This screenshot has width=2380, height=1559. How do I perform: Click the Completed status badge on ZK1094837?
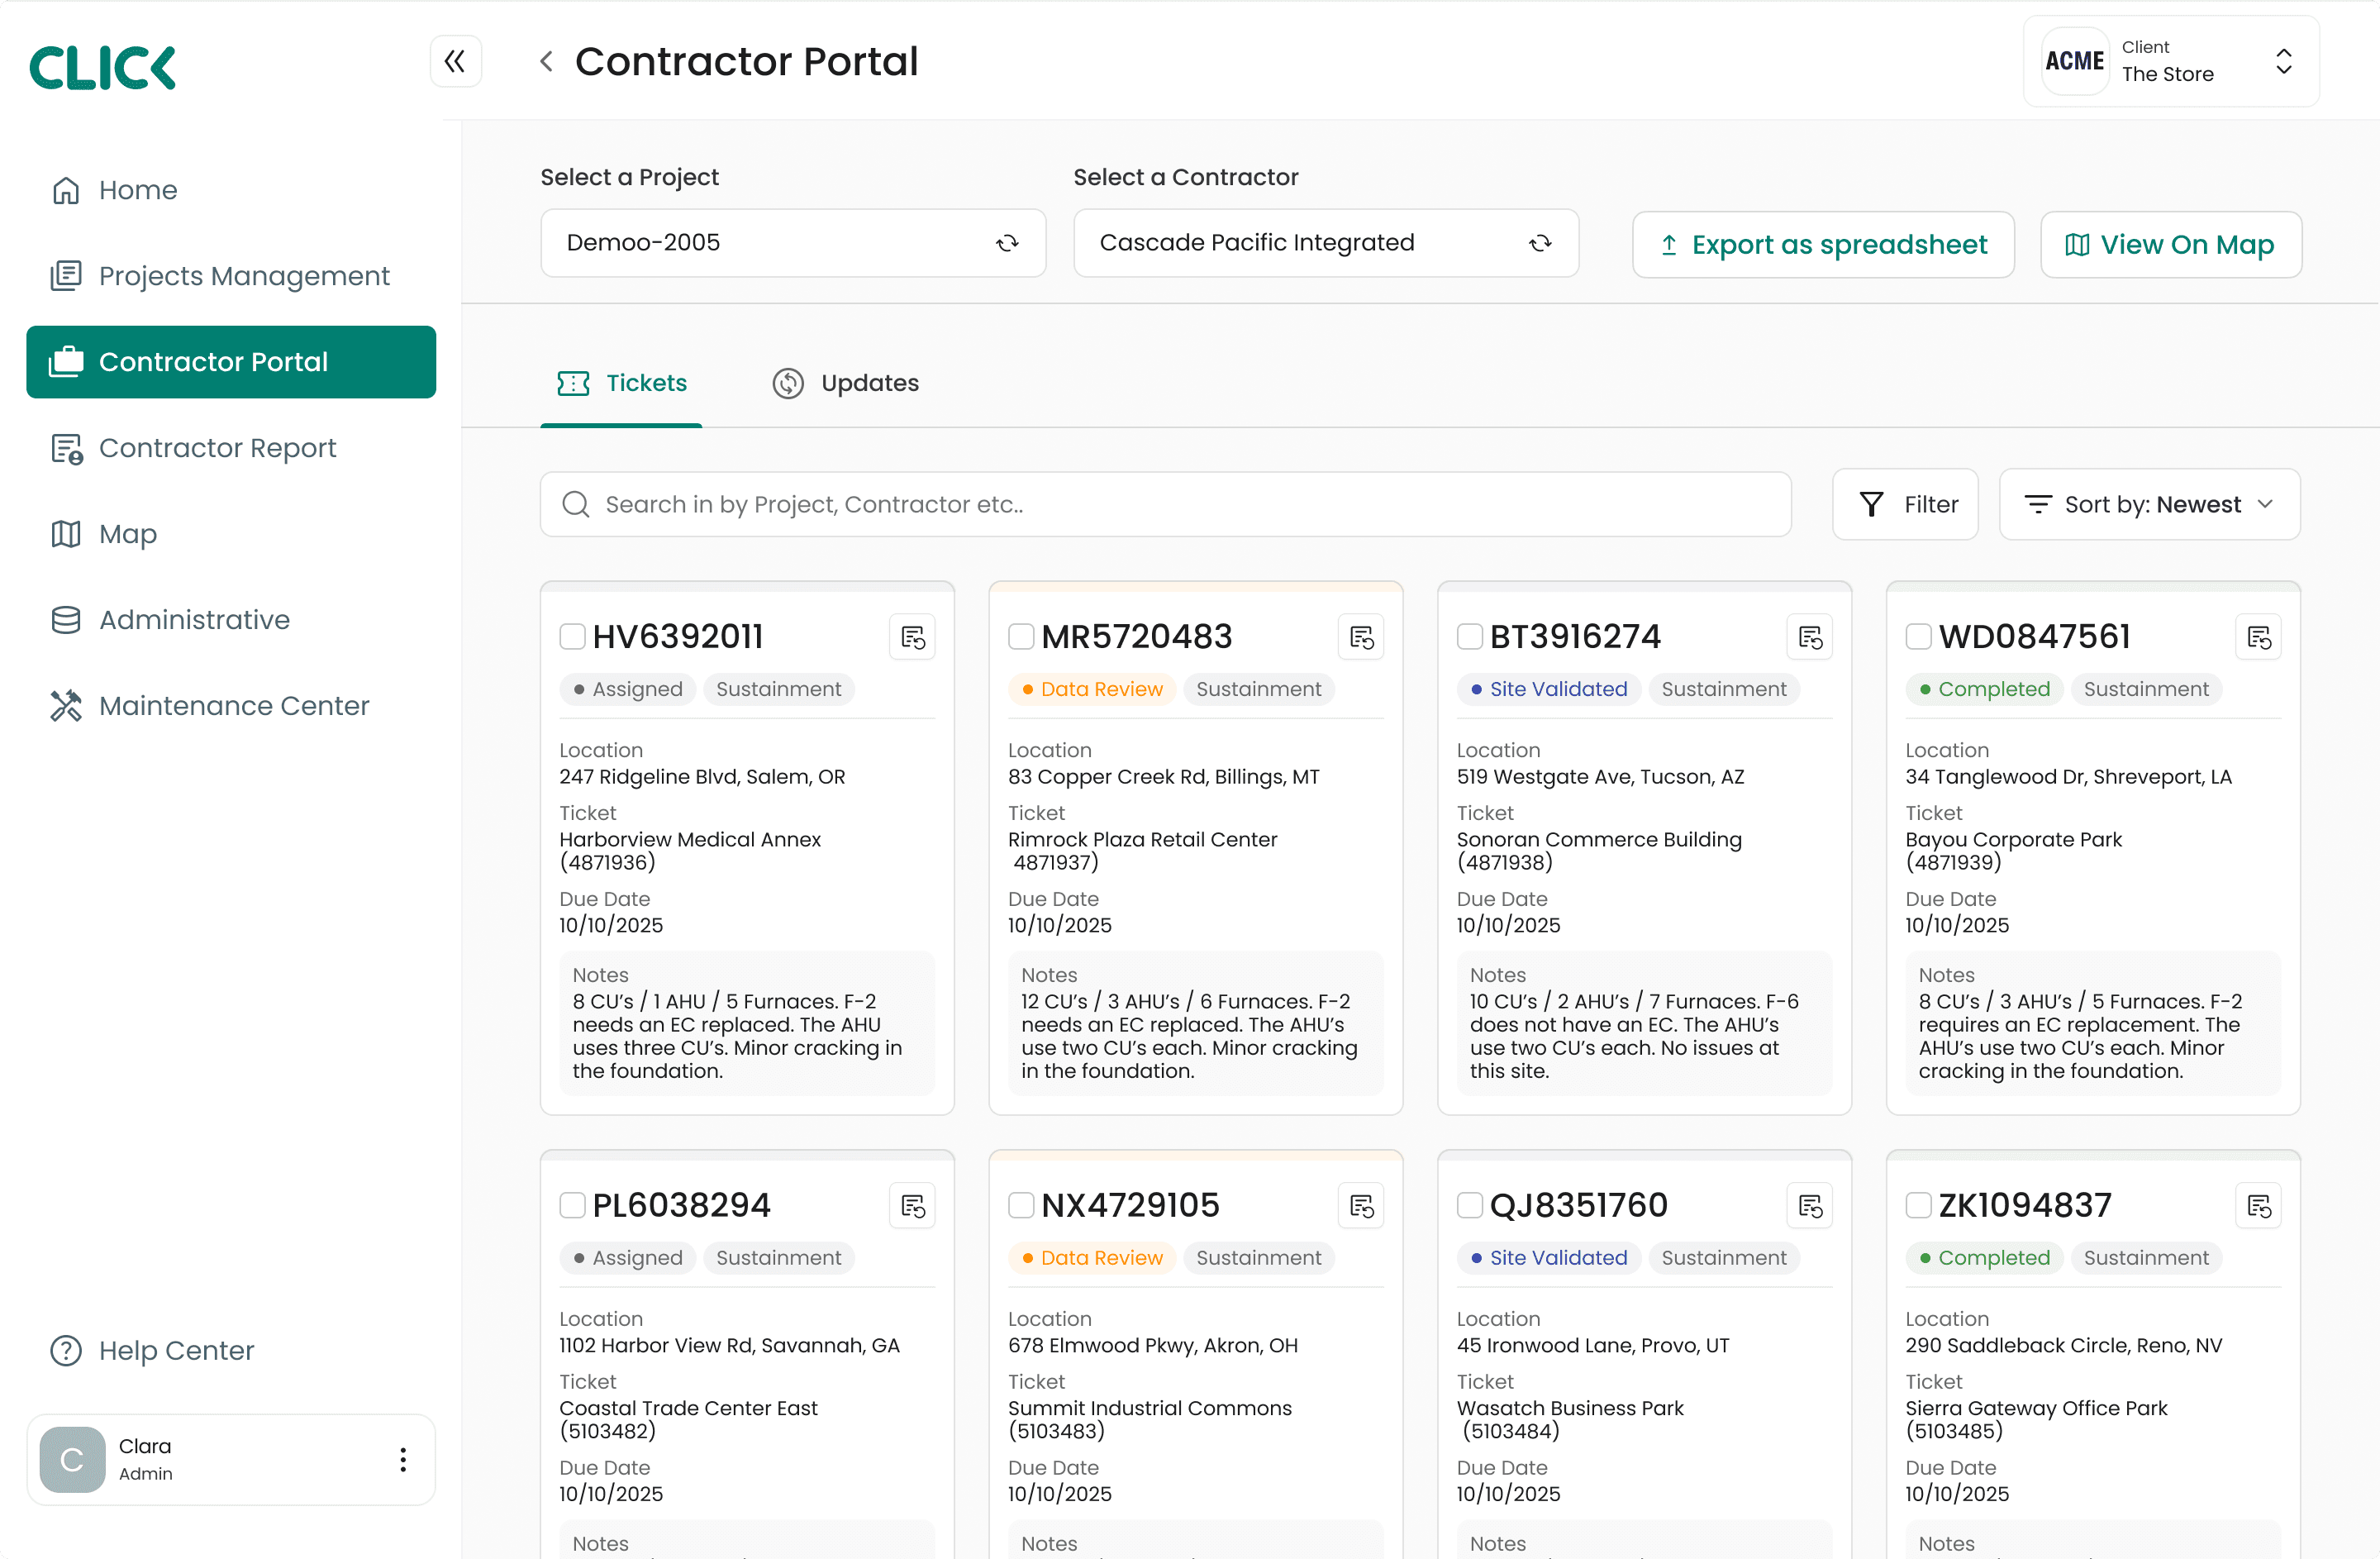point(1984,1258)
